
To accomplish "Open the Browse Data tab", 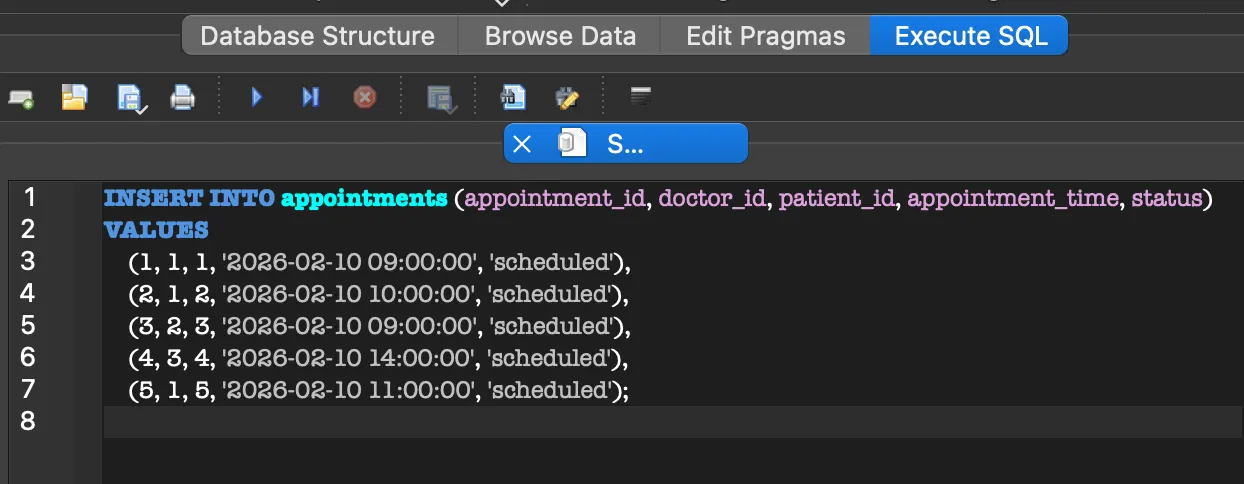I will pos(560,37).
